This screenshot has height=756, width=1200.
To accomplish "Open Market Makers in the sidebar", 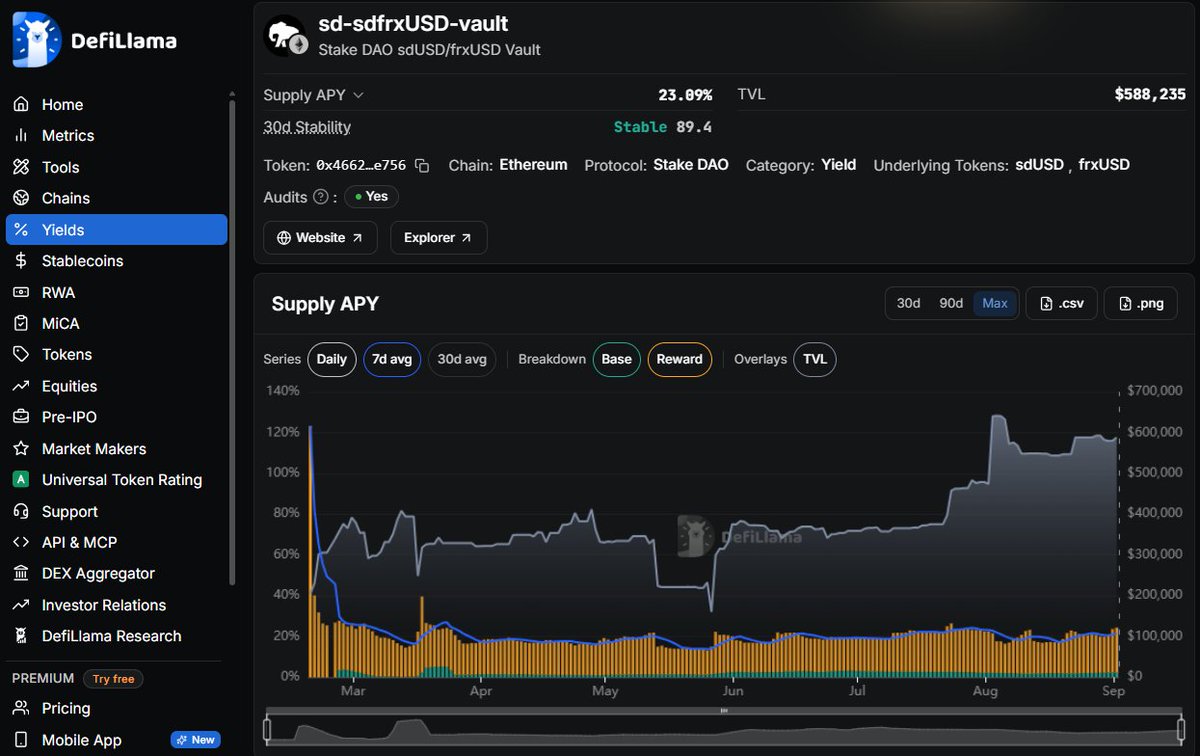I will click(x=117, y=449).
